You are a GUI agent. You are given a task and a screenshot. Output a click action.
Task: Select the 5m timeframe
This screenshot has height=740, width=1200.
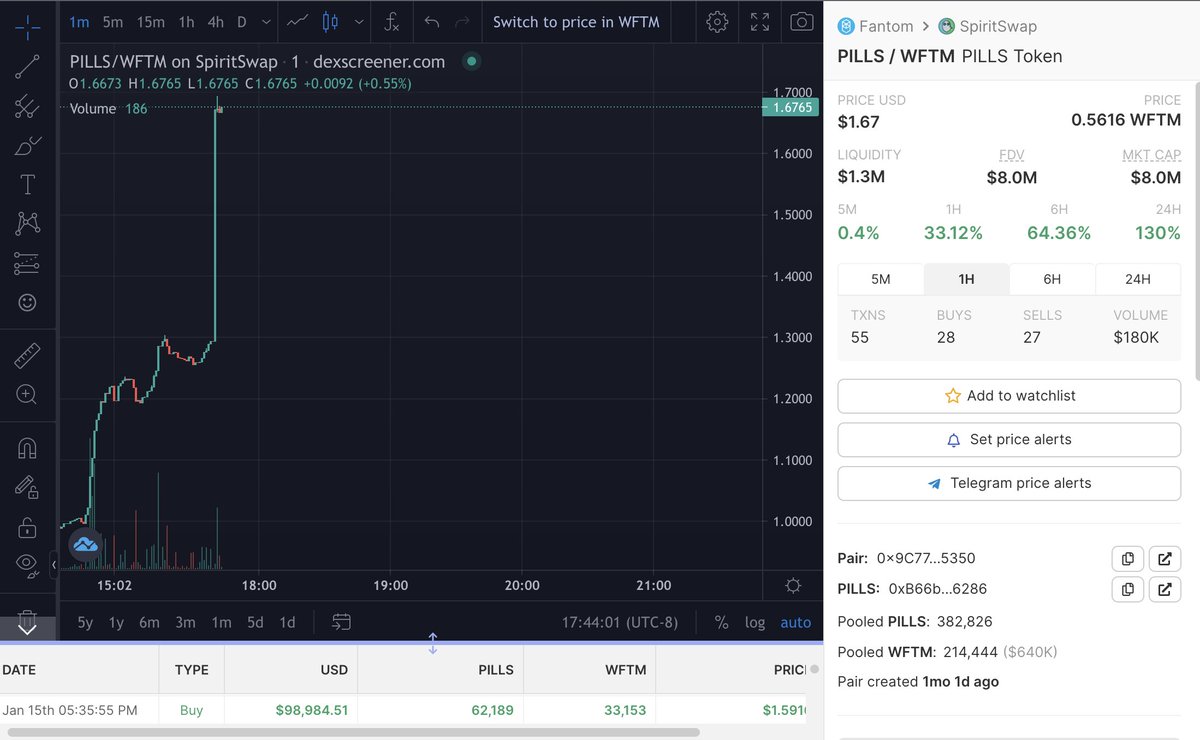coord(112,21)
